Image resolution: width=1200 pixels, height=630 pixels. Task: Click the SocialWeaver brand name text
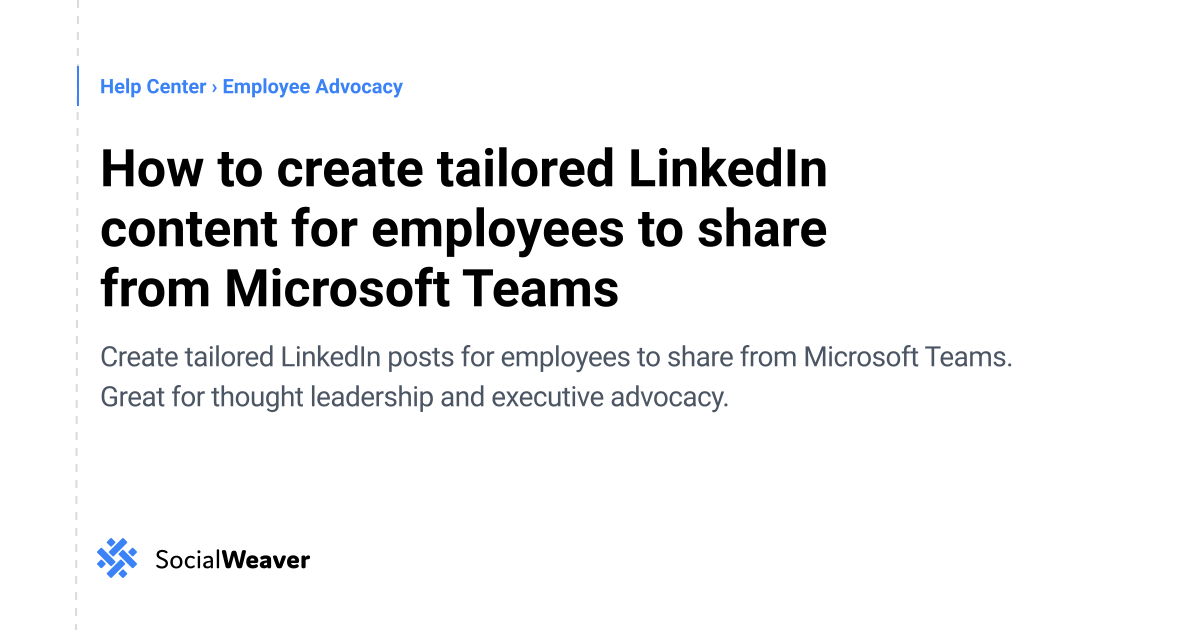tap(232, 559)
